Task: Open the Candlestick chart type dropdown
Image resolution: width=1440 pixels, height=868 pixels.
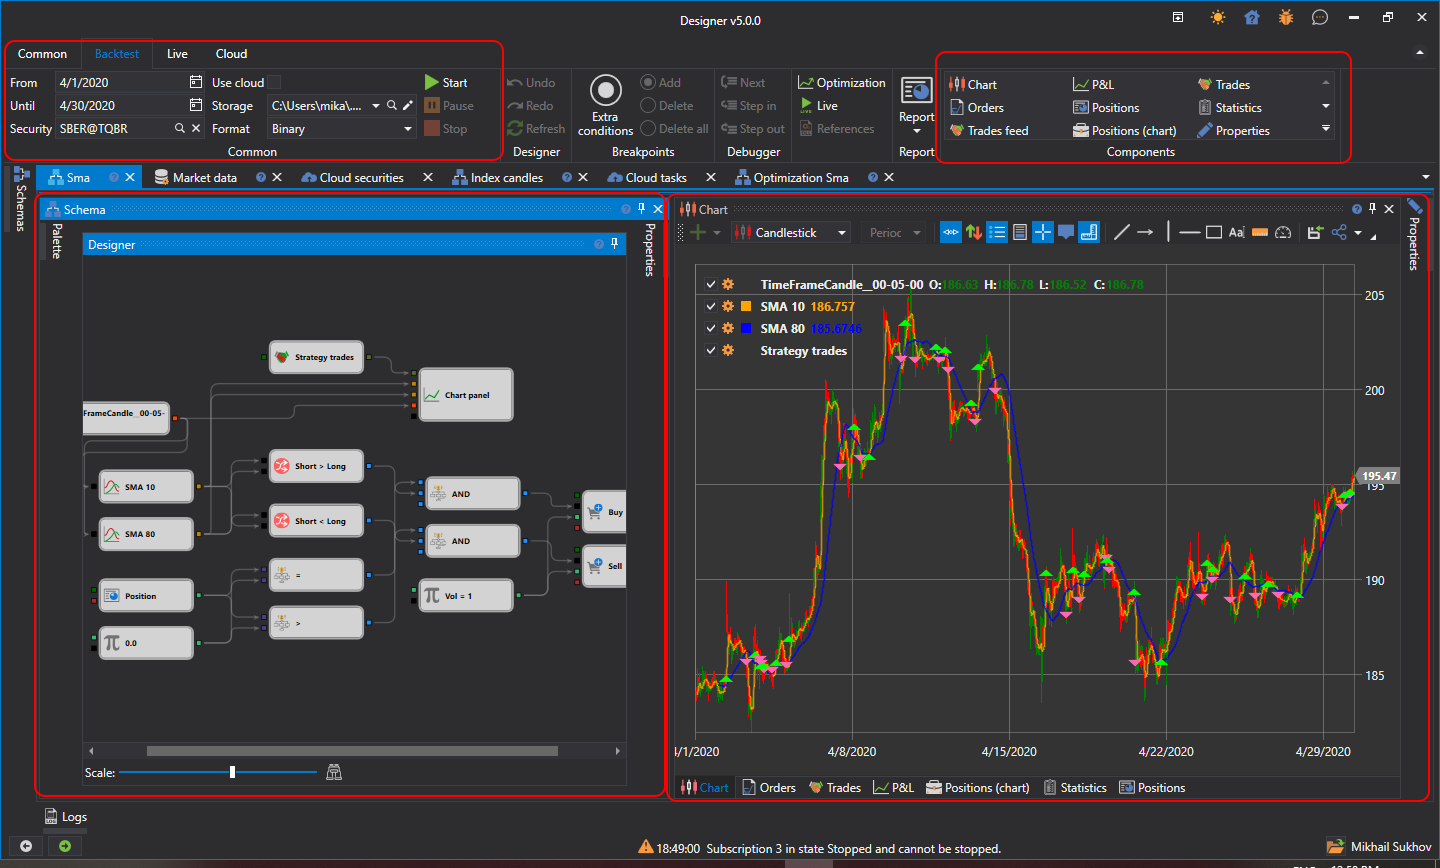Action: [790, 233]
